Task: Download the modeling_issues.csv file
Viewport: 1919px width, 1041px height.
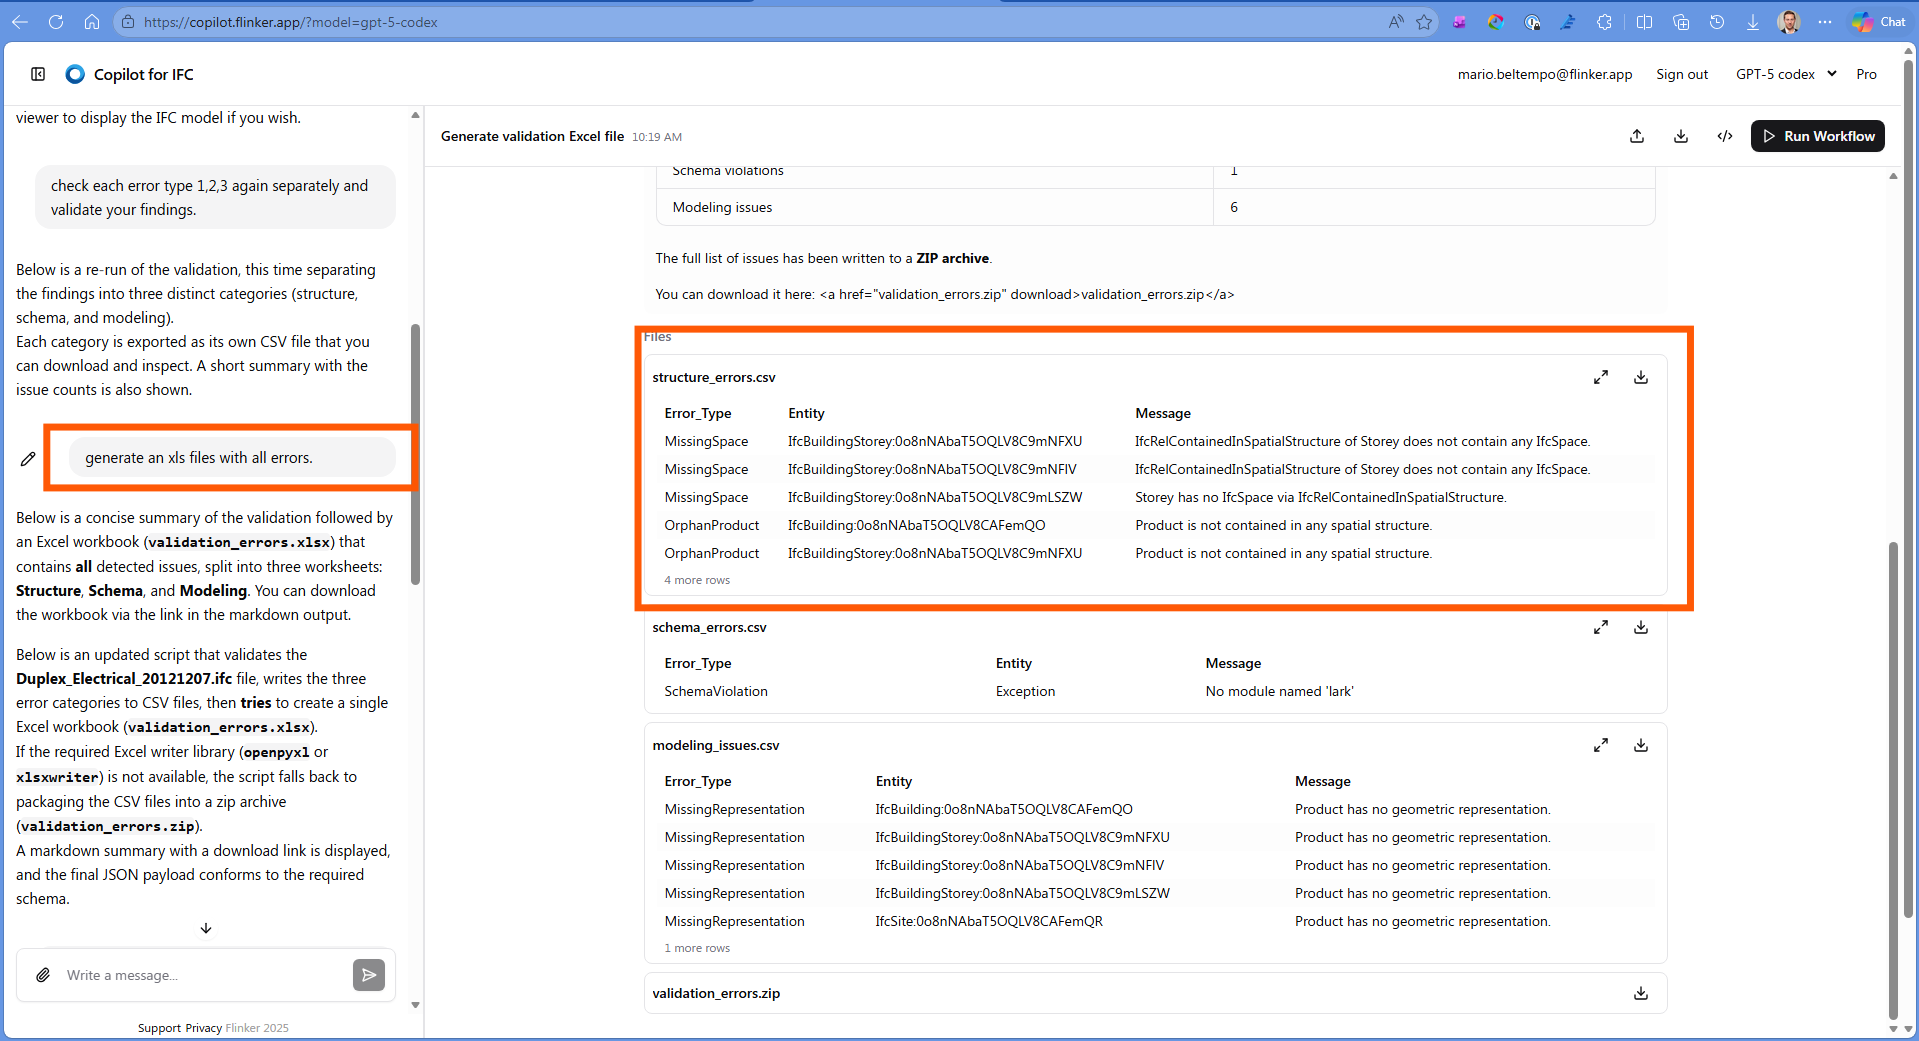Action: click(1641, 745)
